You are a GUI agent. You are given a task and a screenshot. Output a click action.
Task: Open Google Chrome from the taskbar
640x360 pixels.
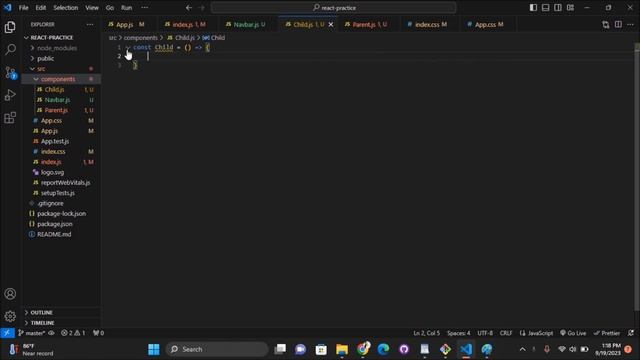363,349
